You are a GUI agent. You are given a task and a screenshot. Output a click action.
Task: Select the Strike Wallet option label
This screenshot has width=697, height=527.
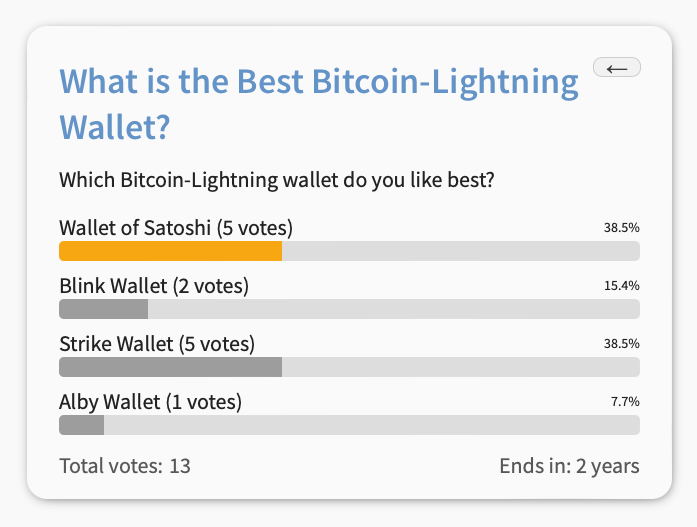(157, 344)
